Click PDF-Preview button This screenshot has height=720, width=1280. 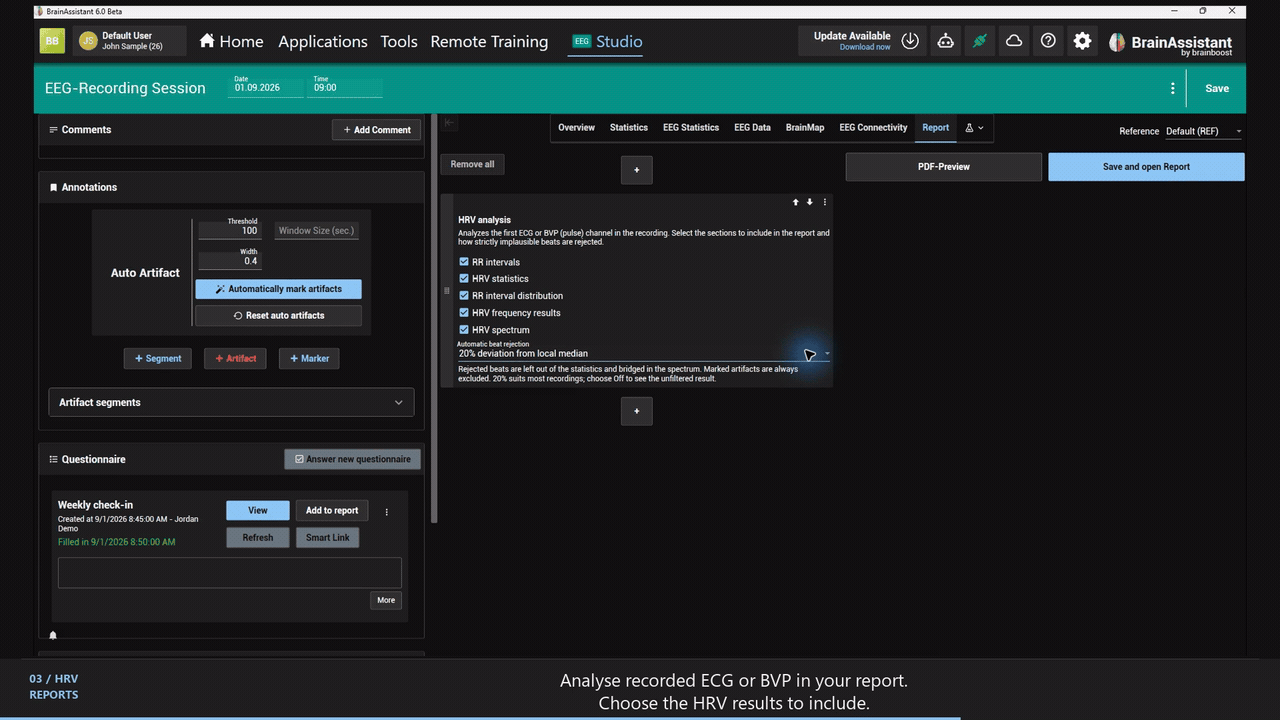(x=944, y=167)
